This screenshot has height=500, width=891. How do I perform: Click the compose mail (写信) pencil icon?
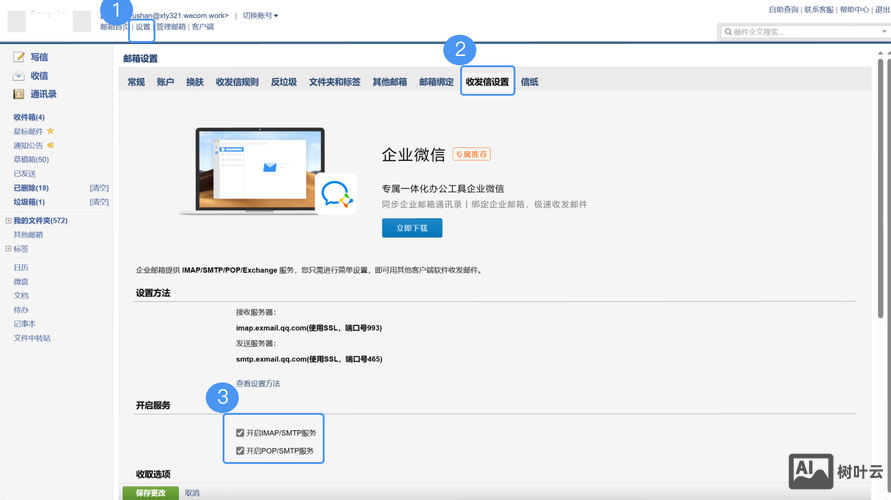click(x=19, y=57)
